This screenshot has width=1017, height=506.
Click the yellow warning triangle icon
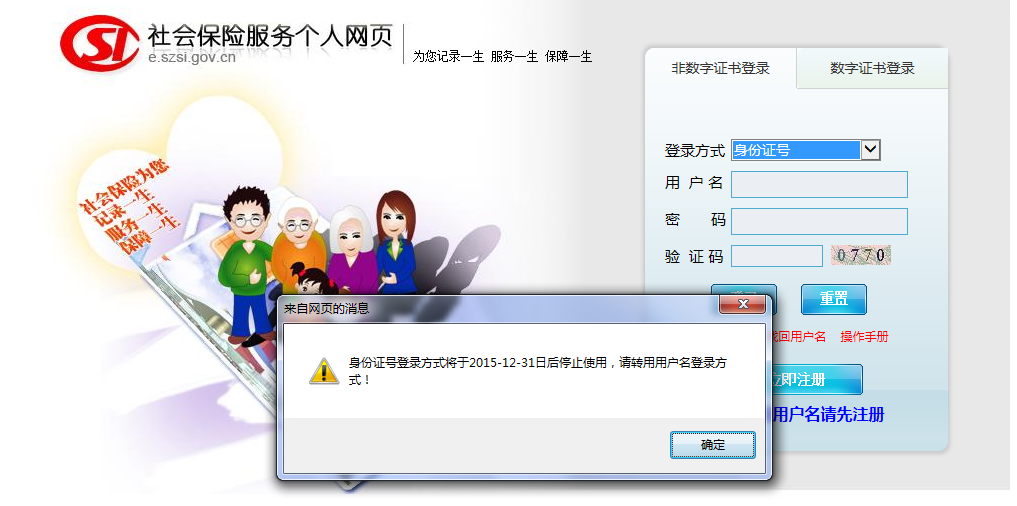[323, 370]
